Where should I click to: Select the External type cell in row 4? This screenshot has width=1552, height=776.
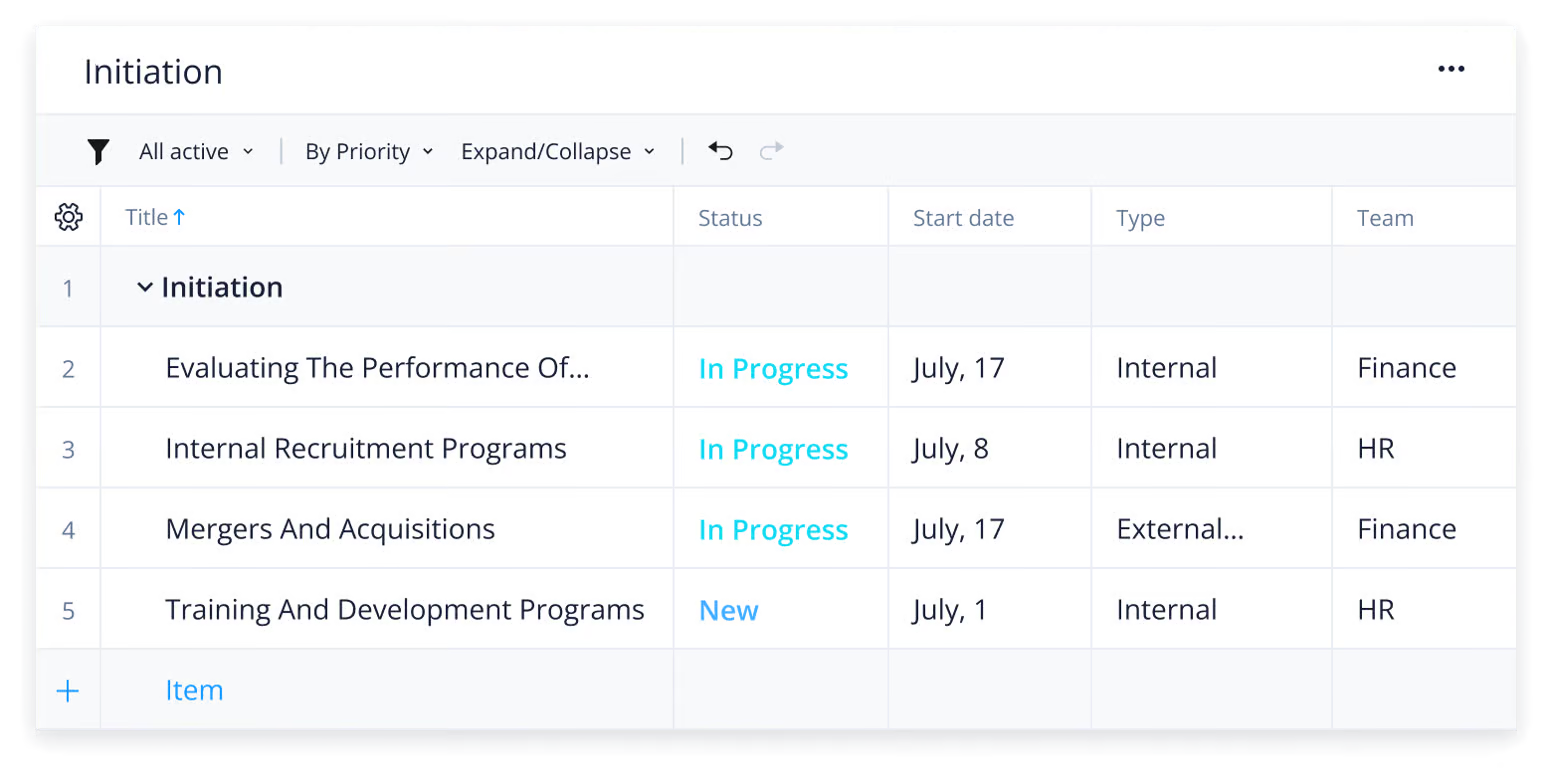(x=1179, y=529)
